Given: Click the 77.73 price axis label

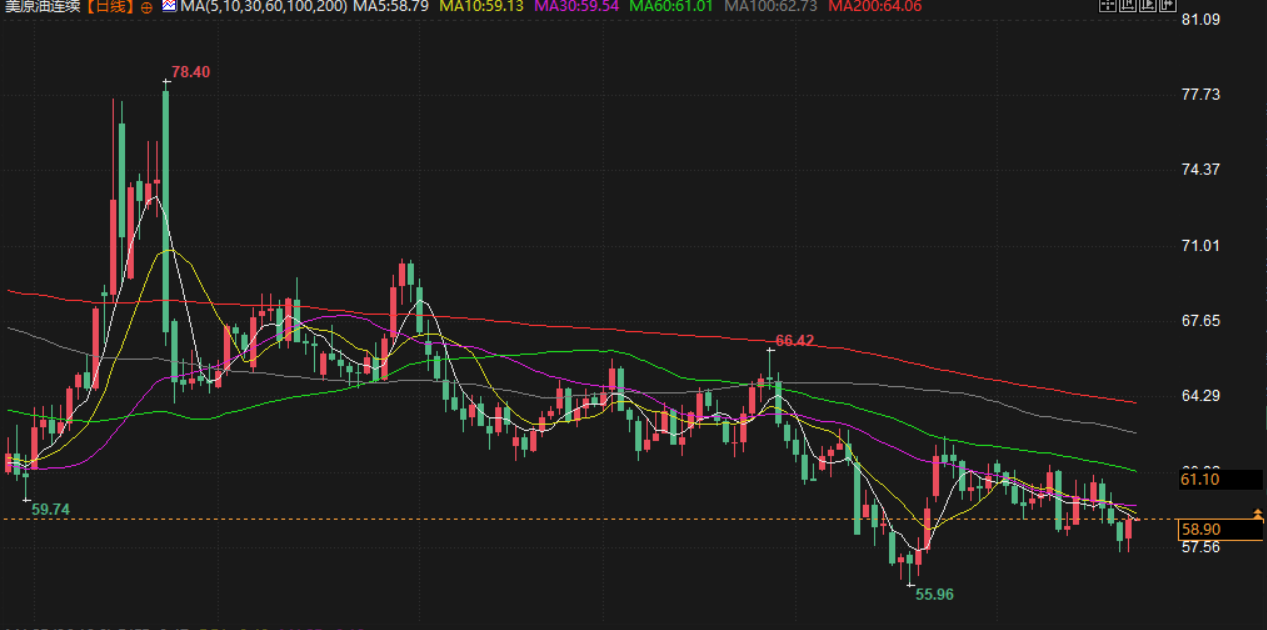Looking at the screenshot, I should [x=1201, y=94].
